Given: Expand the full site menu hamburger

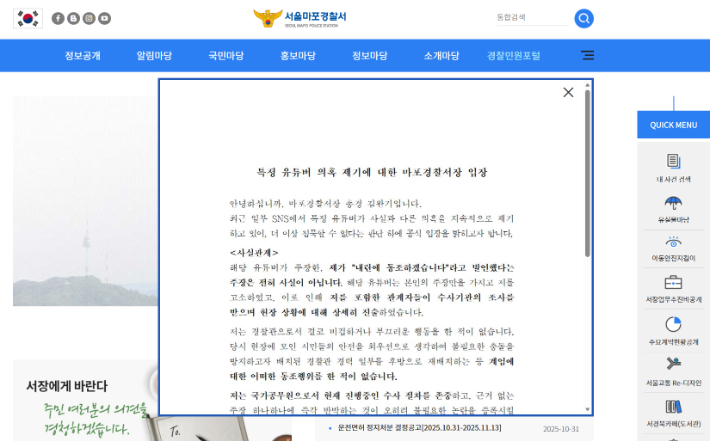Looking at the screenshot, I should coord(587,56).
